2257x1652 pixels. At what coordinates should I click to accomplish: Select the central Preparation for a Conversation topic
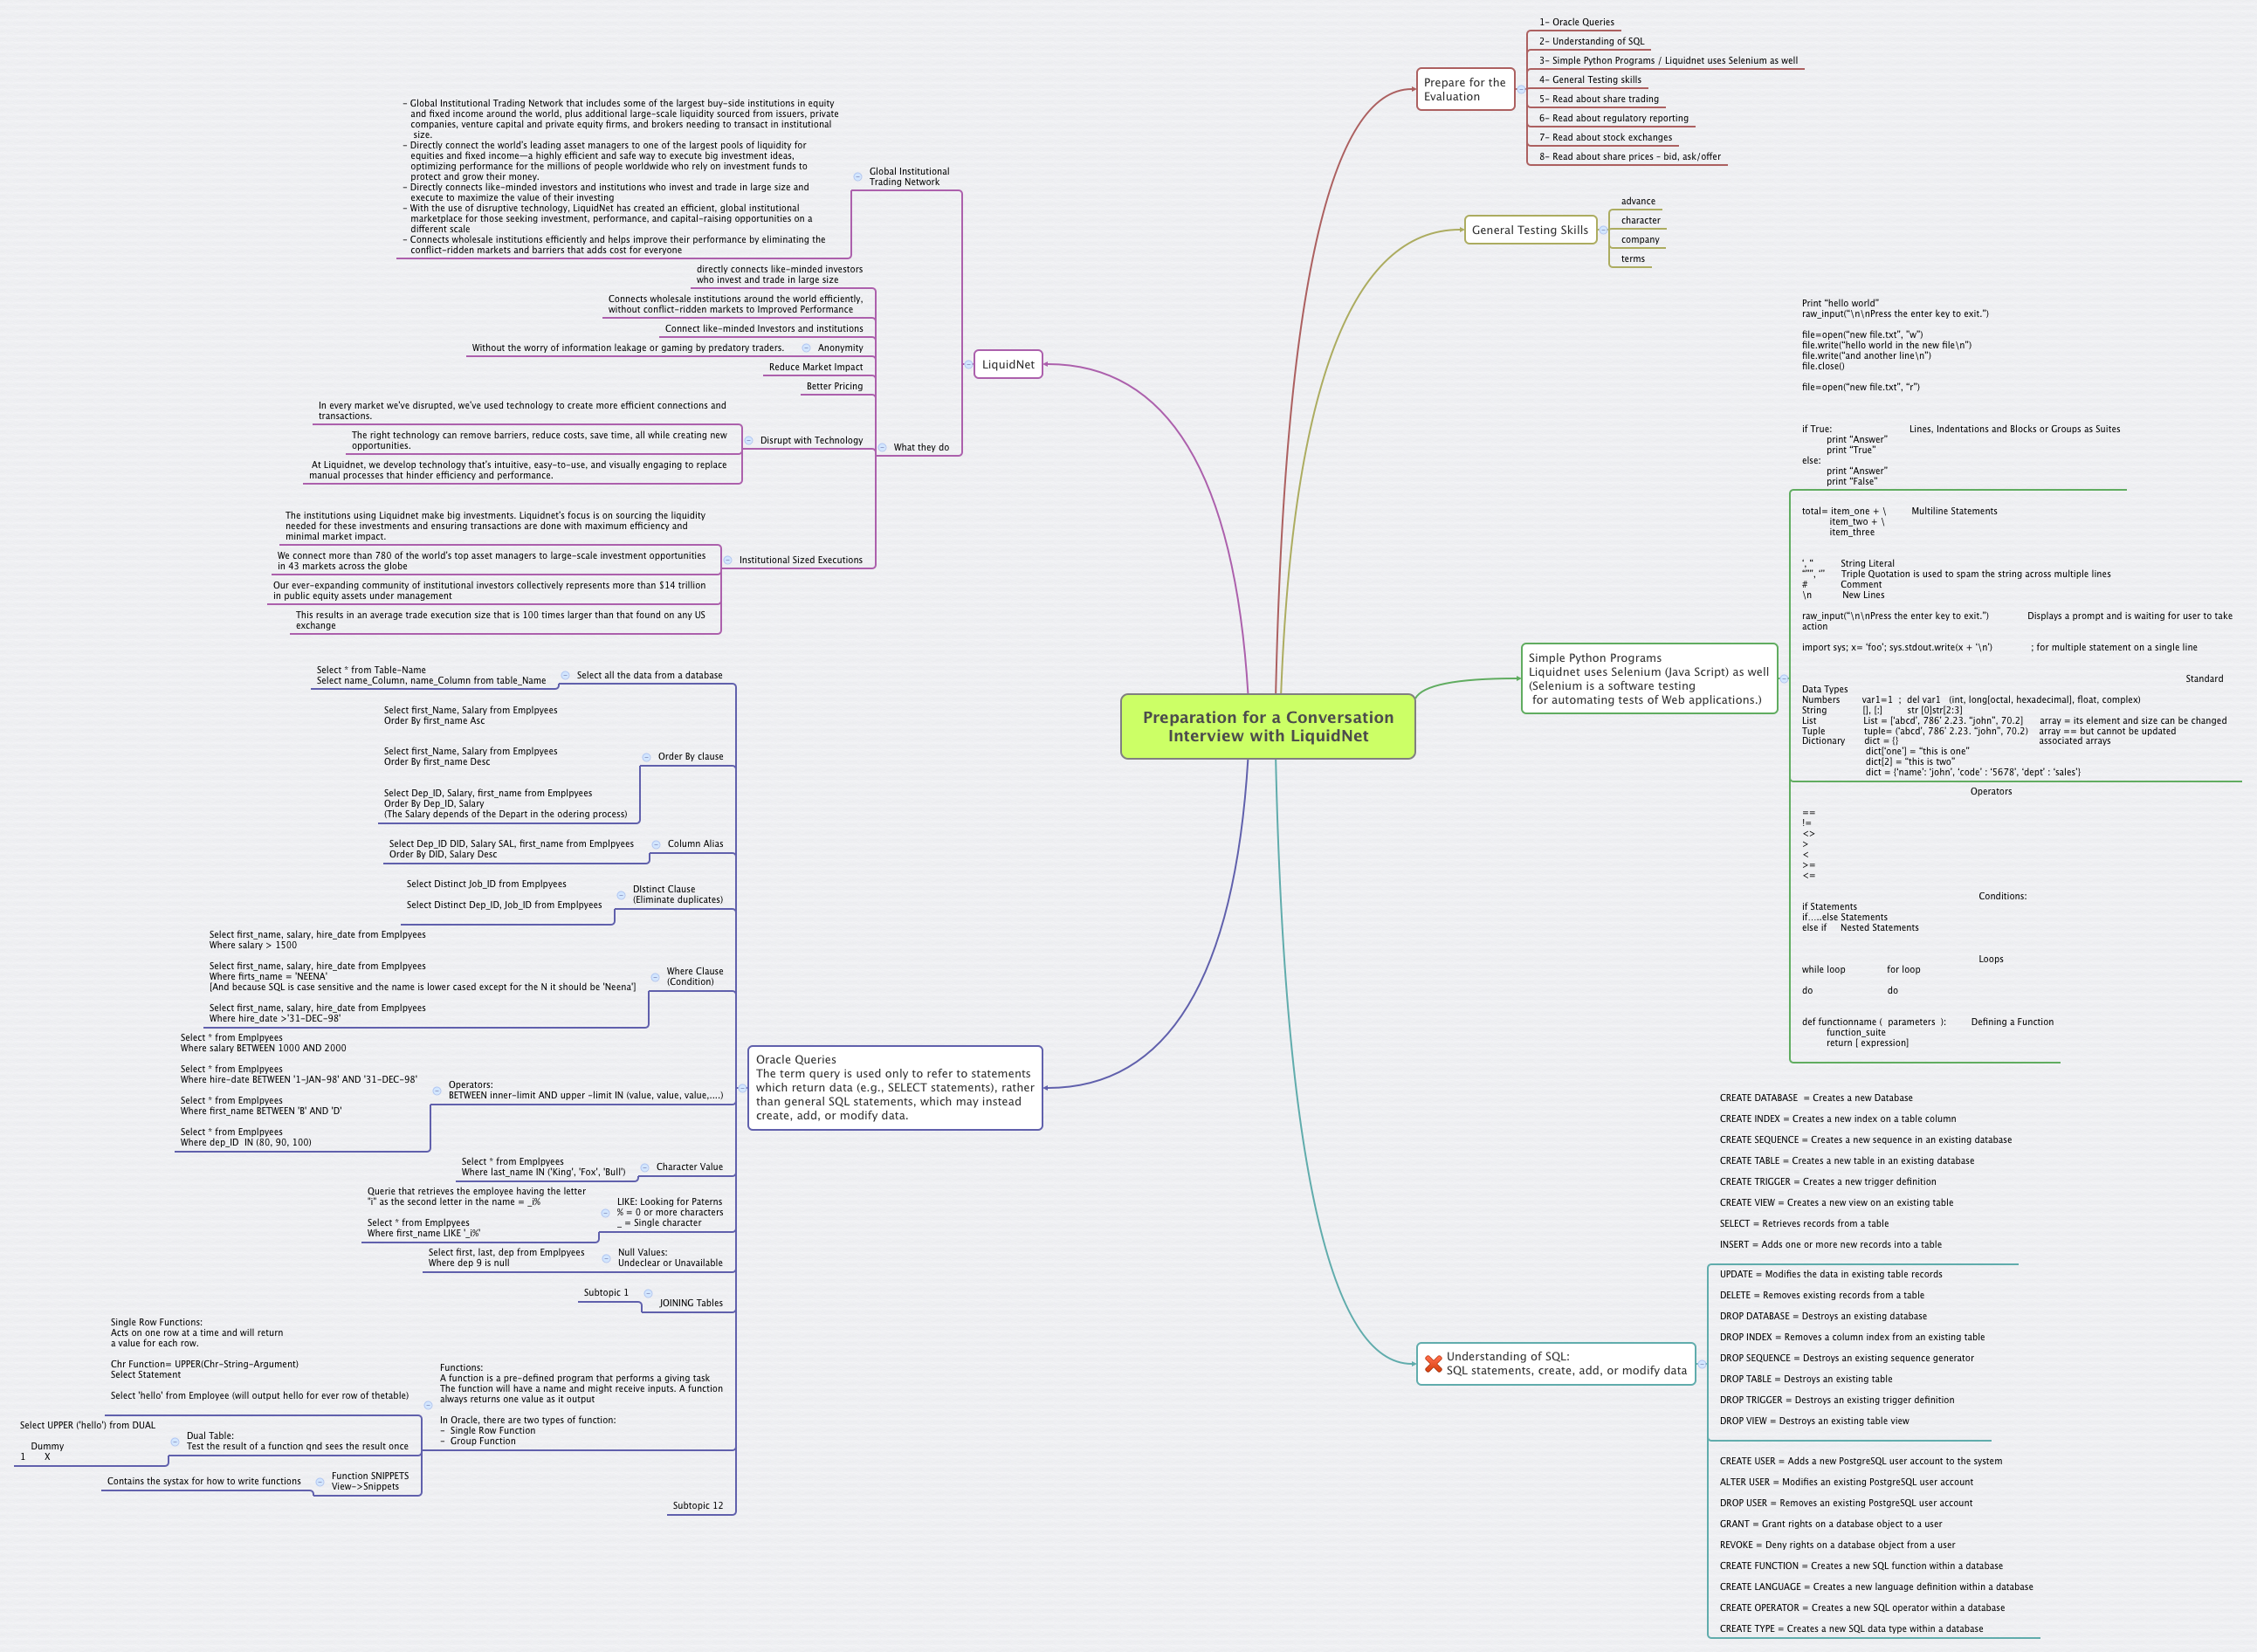1267,726
